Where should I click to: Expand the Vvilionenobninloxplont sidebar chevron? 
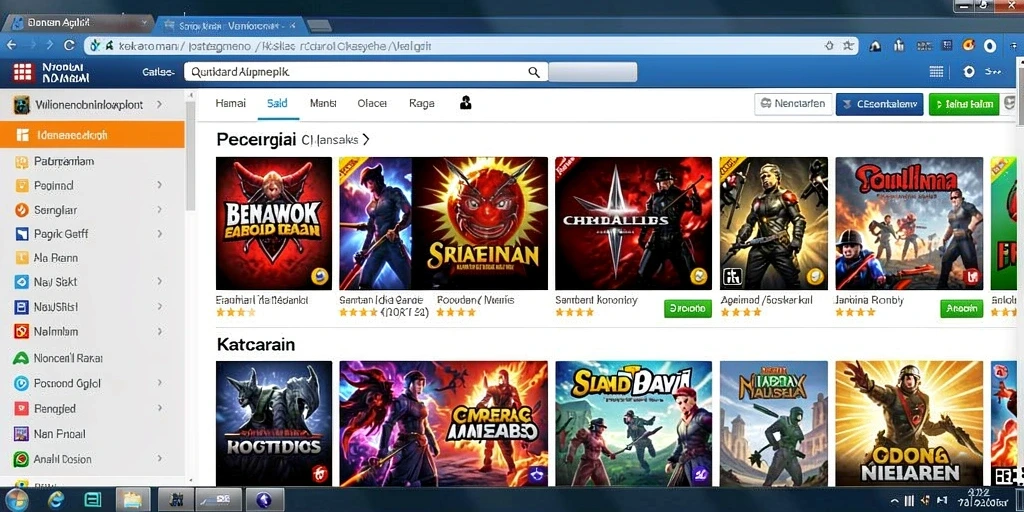click(x=159, y=104)
